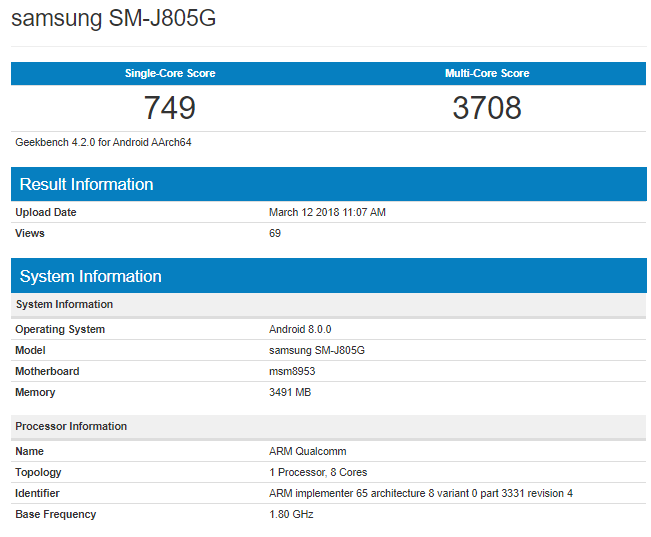651x537 pixels.
Task: Click the Views count 69
Action: point(275,233)
